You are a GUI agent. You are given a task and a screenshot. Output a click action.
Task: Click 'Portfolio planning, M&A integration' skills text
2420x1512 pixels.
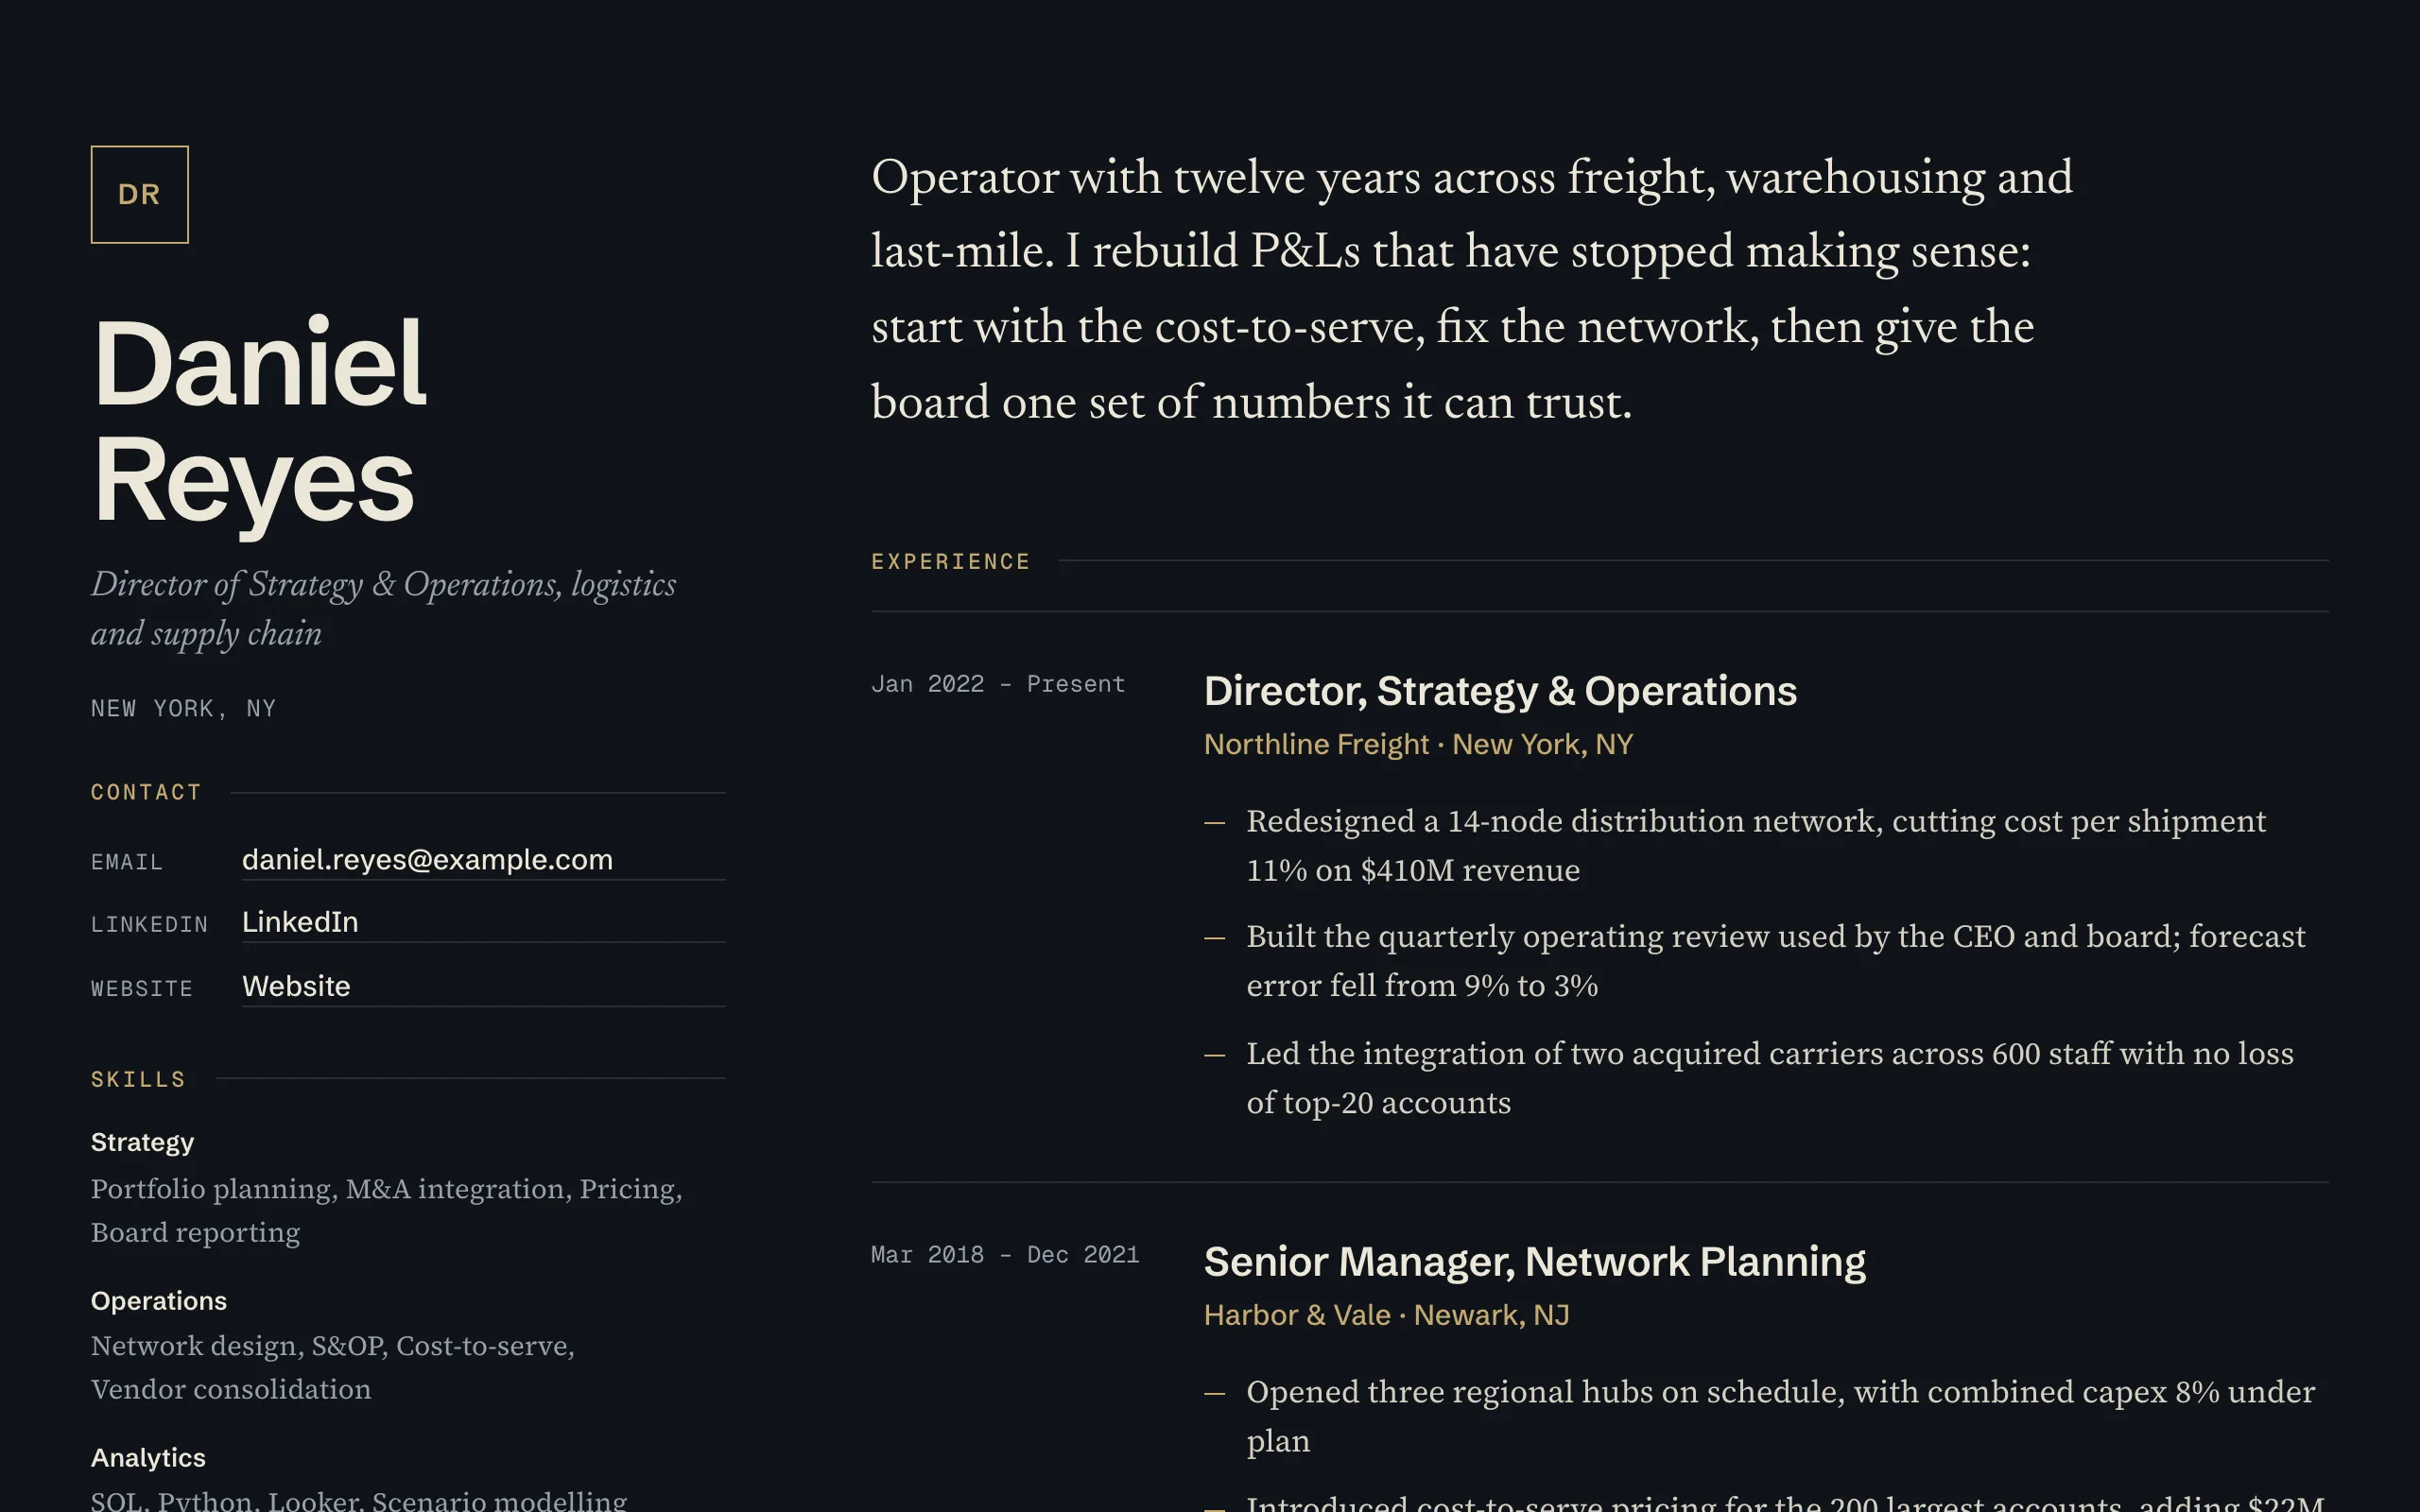point(387,1210)
